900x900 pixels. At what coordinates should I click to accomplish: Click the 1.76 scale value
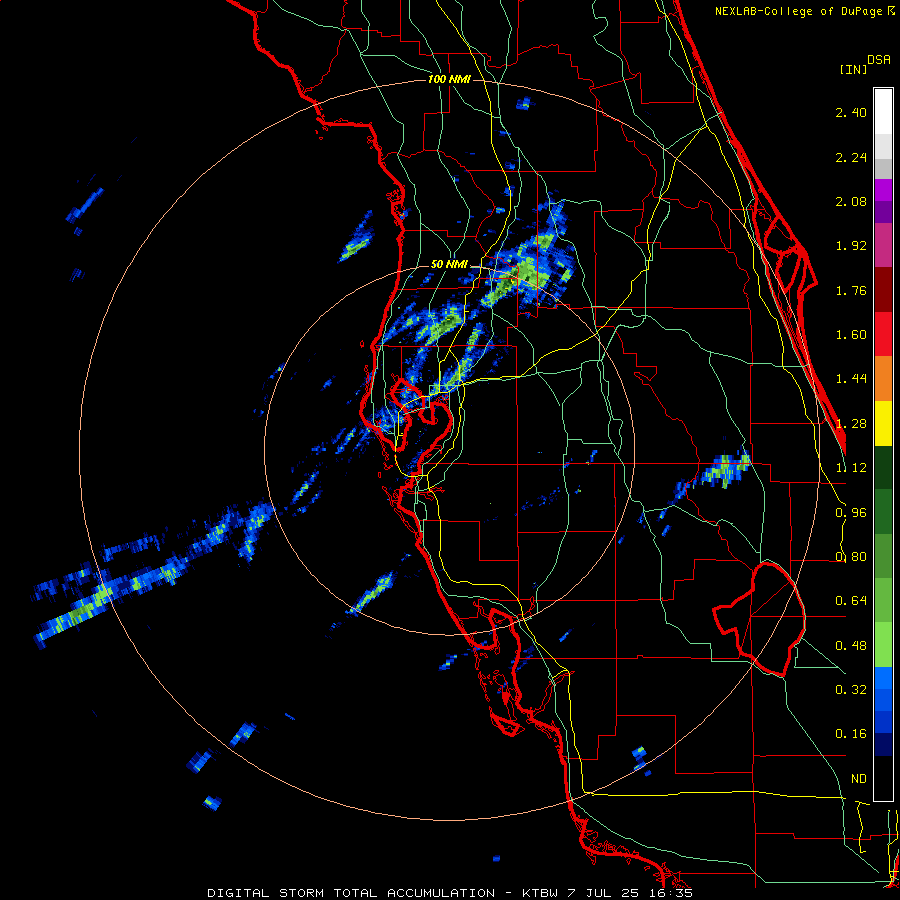851,290
